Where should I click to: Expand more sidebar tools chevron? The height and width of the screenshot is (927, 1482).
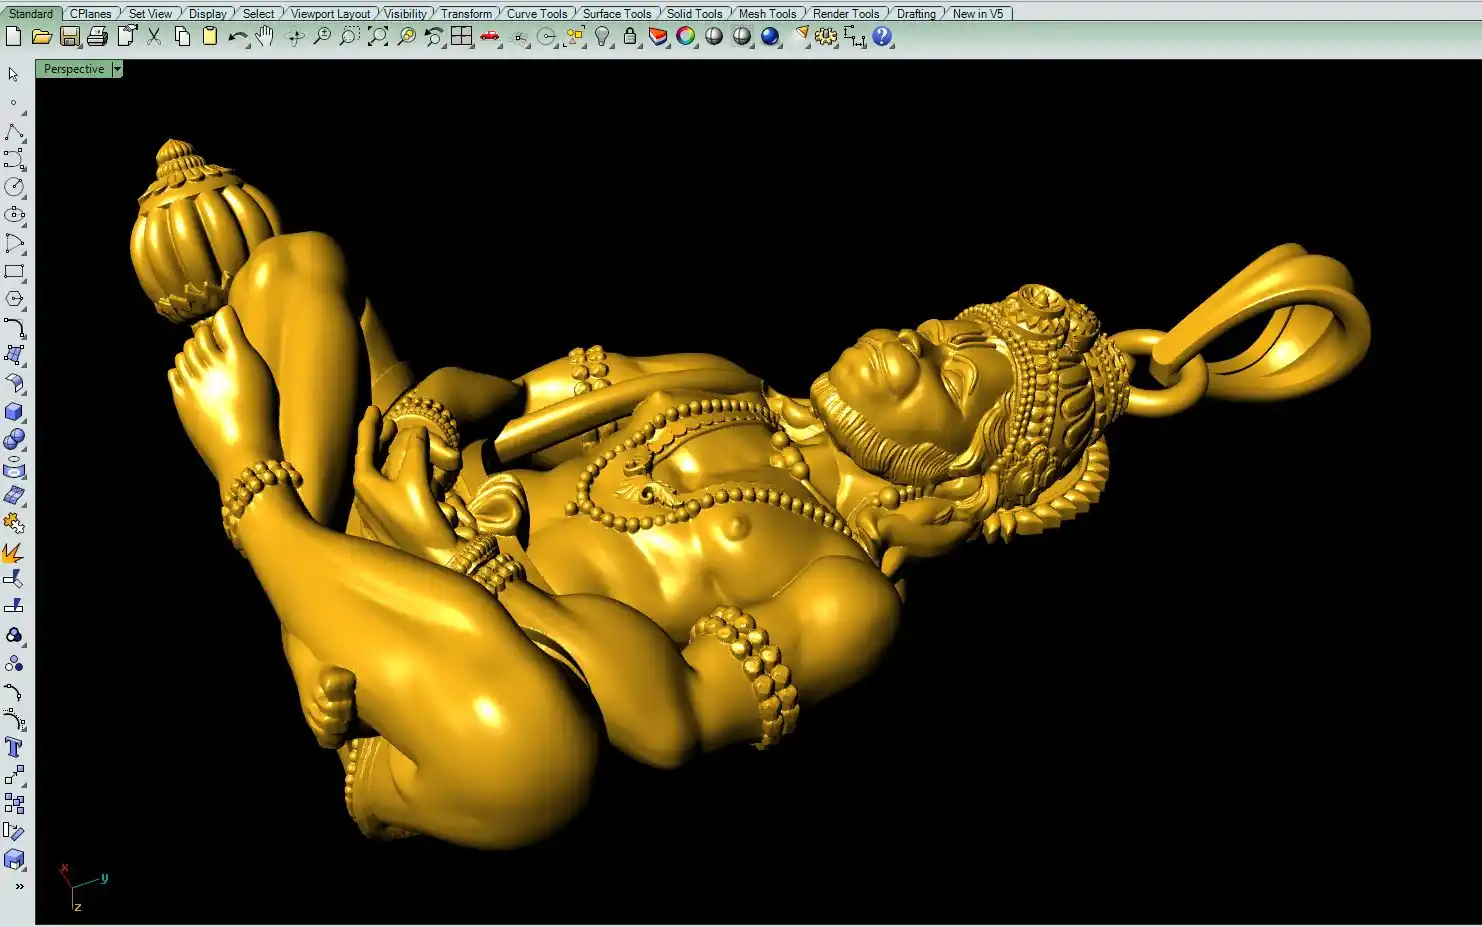click(19, 886)
